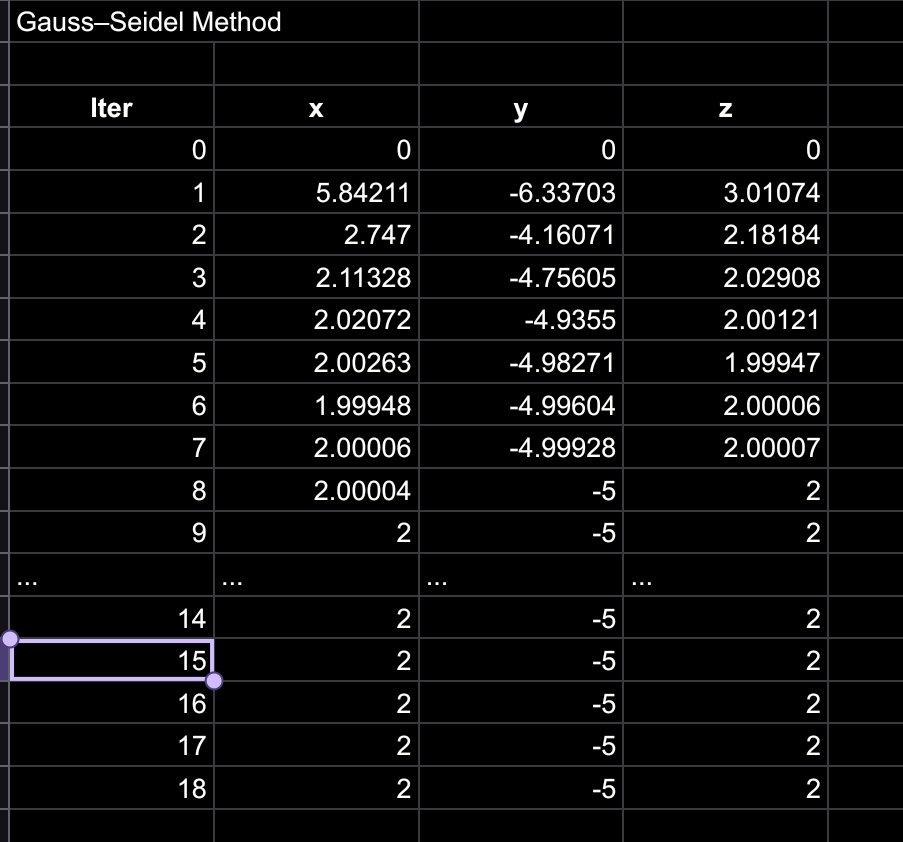The width and height of the screenshot is (903, 842).
Task: Click iteration number 9 cell
Action: click(111, 533)
